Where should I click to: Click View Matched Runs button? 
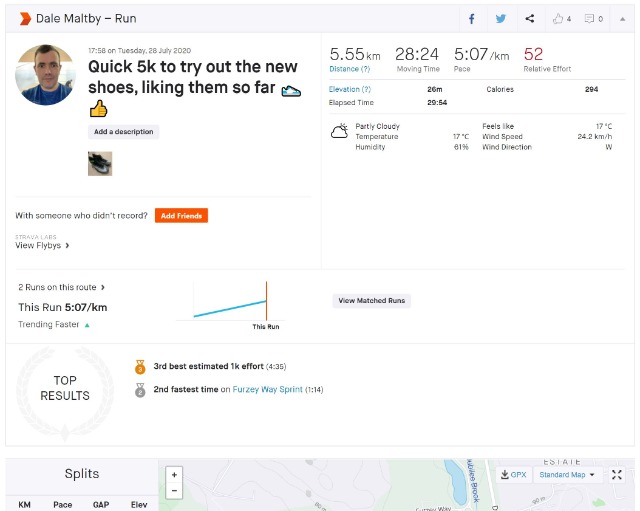[x=371, y=301]
